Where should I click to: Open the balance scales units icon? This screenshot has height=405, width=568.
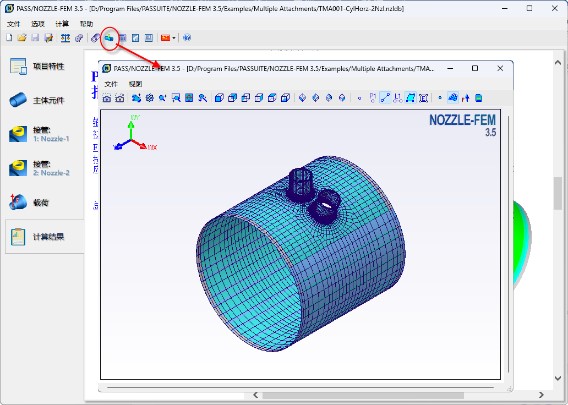65,38
